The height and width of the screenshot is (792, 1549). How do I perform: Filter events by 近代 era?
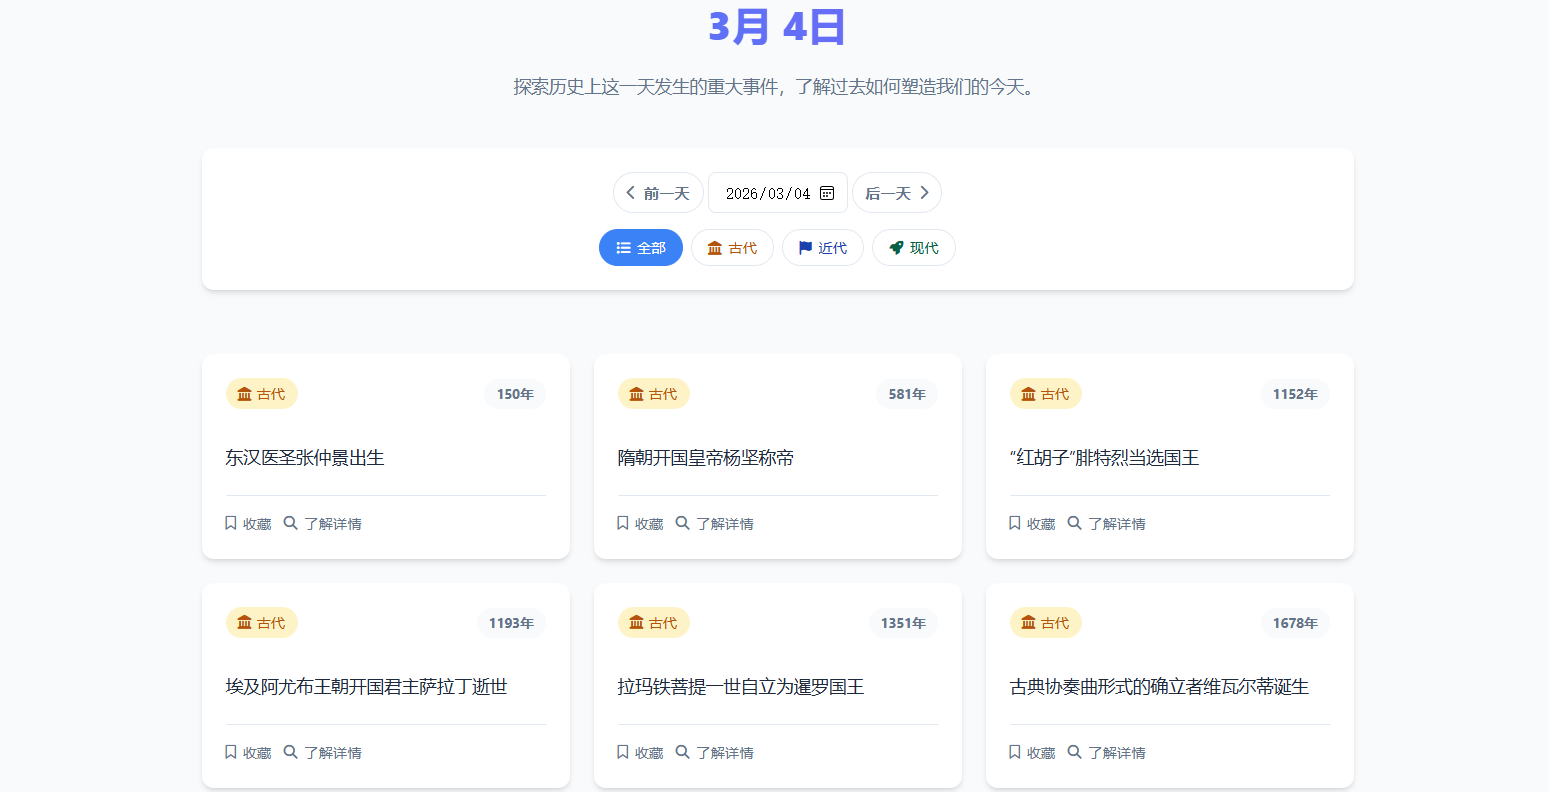[x=822, y=248]
